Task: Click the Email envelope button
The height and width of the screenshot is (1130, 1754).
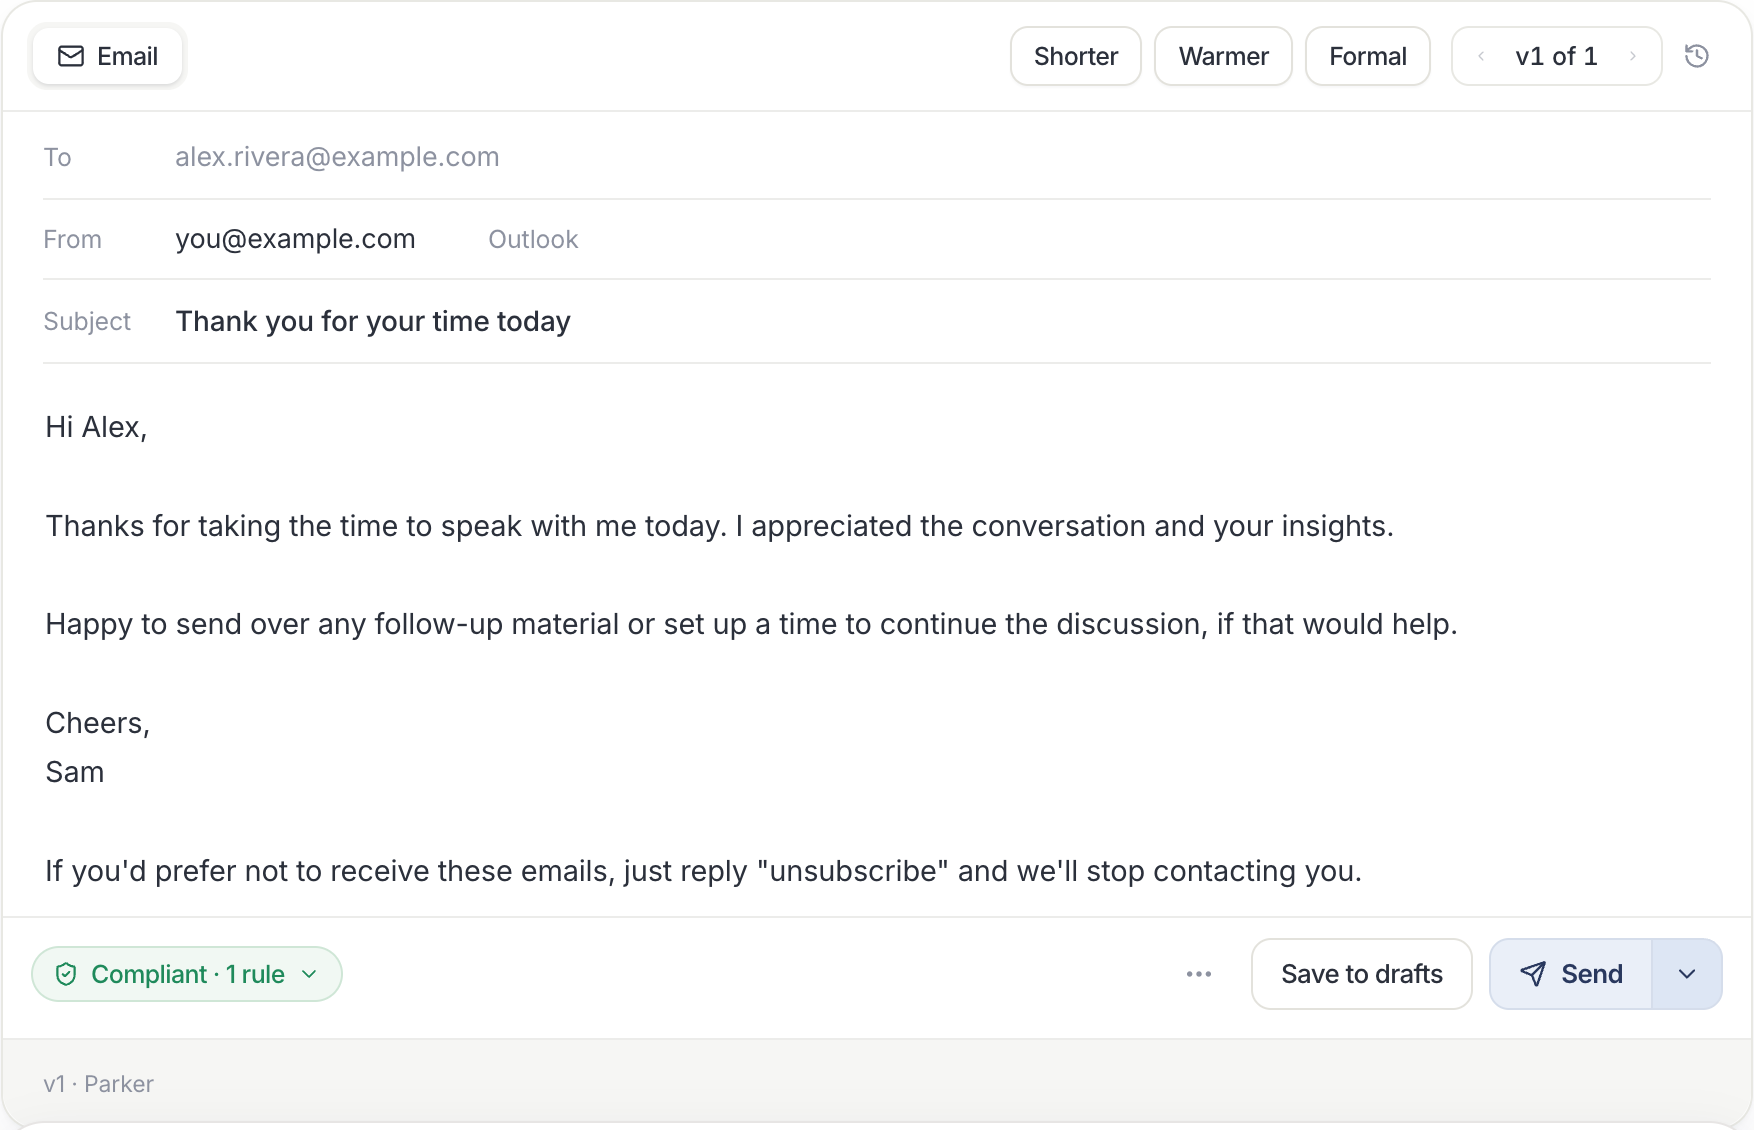Action: point(108,56)
